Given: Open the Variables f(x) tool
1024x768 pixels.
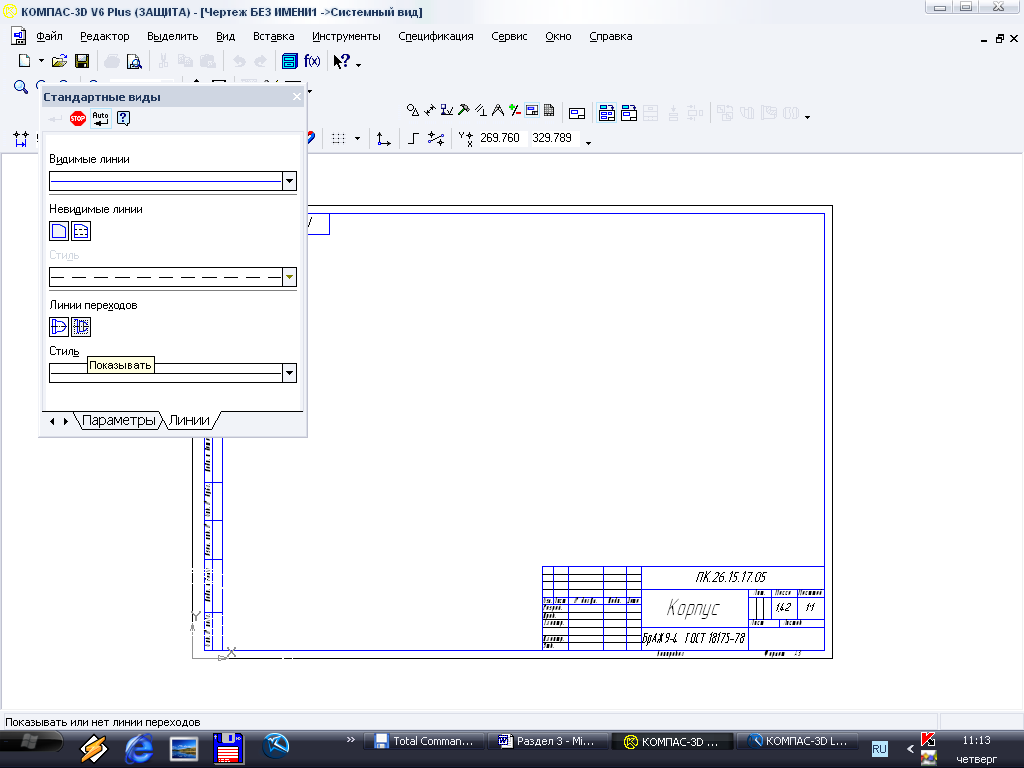Looking at the screenshot, I should pyautogui.click(x=312, y=61).
